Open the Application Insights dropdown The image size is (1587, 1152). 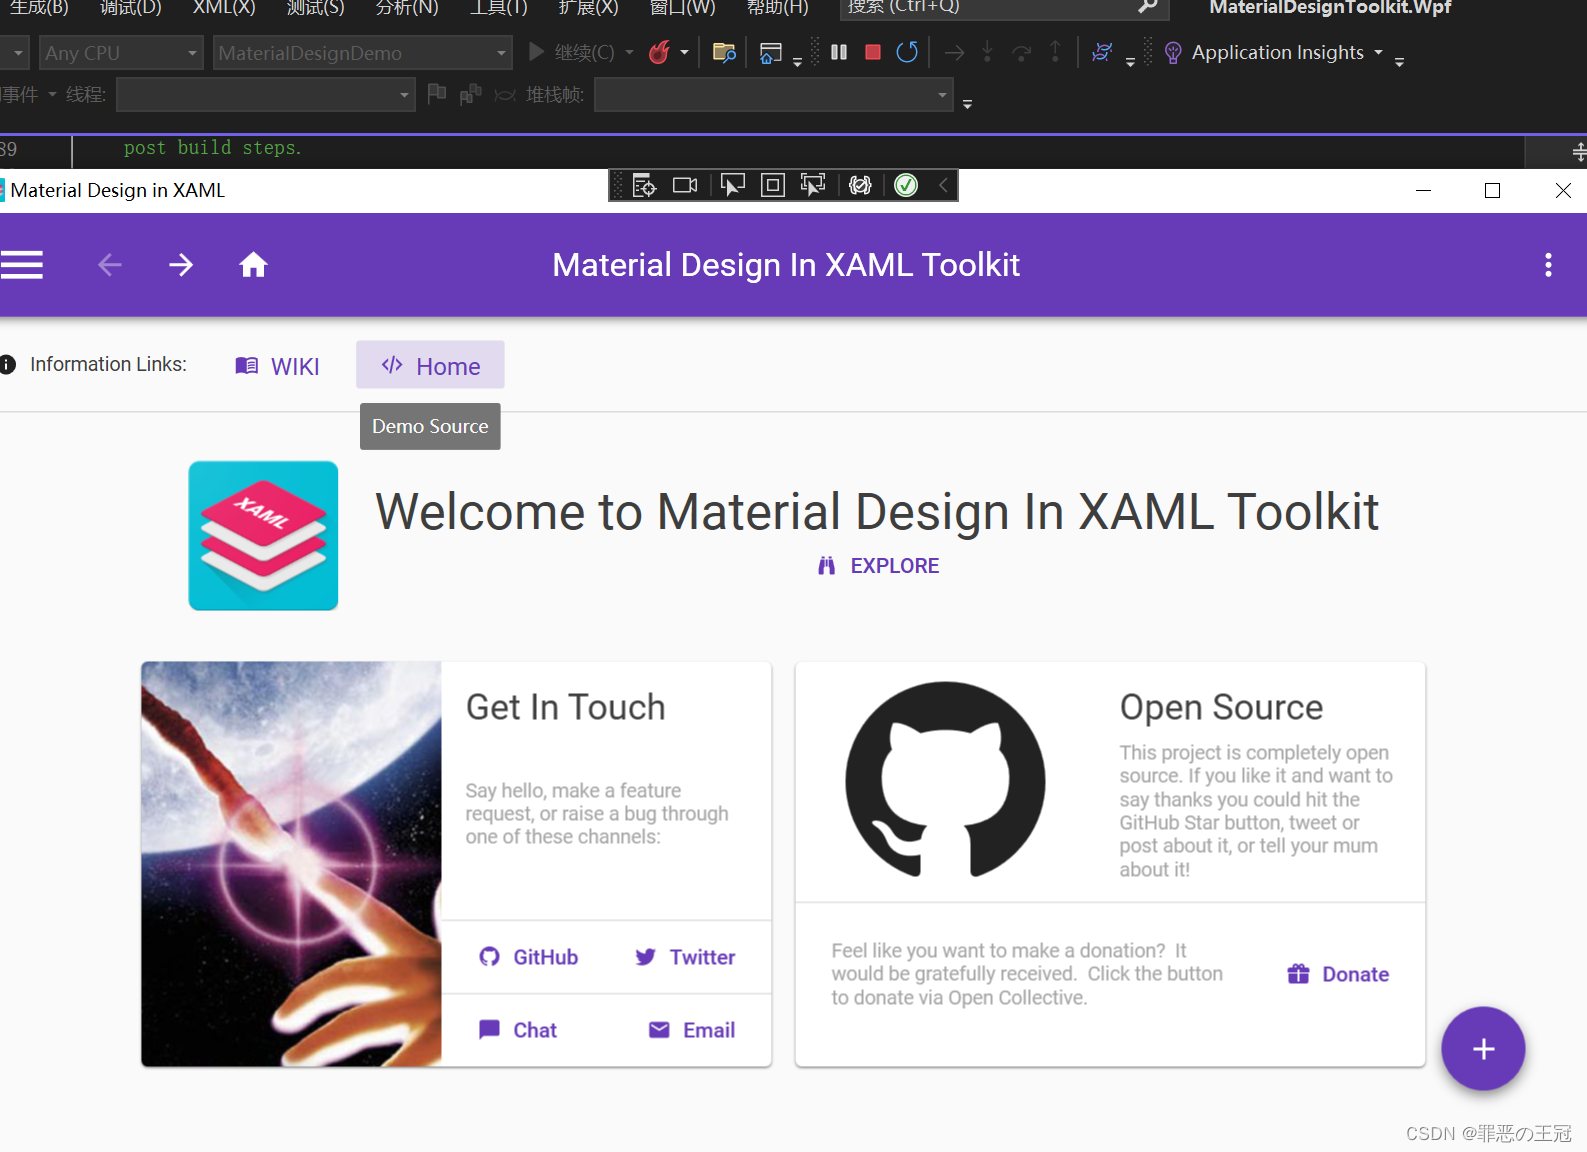tap(1378, 52)
